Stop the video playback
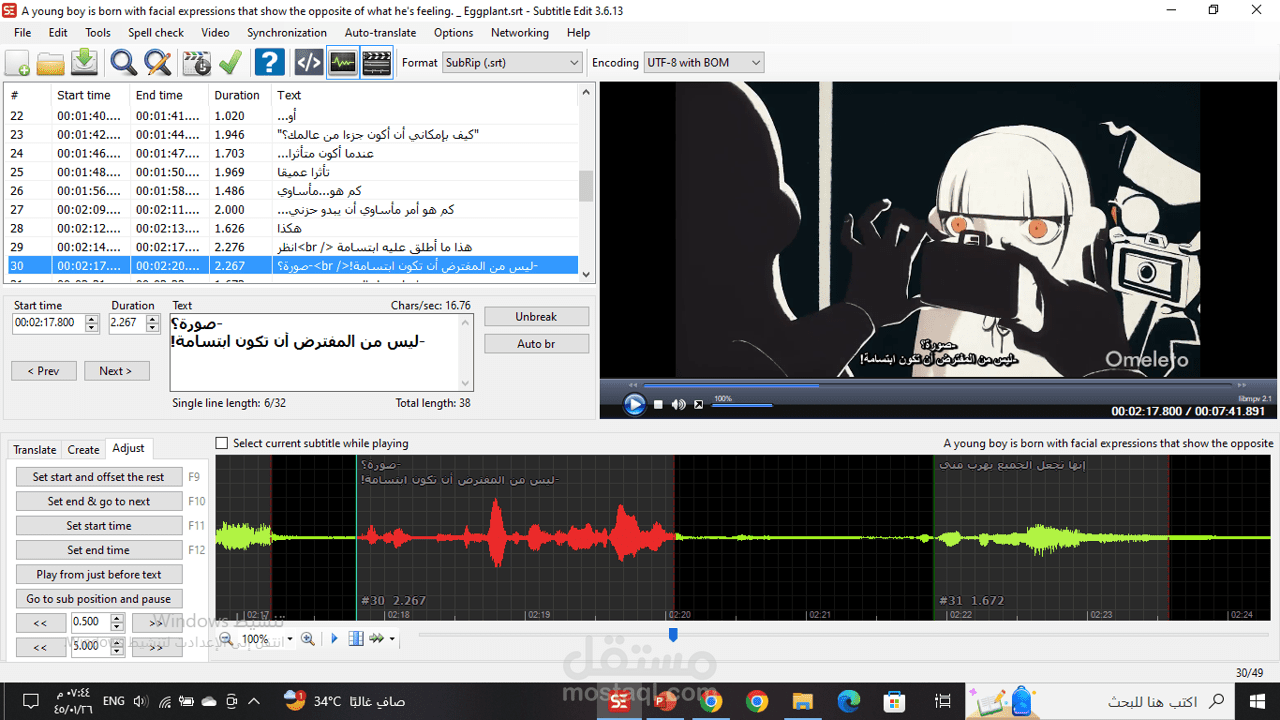Viewport: 1280px width, 720px height. pyautogui.click(x=658, y=404)
